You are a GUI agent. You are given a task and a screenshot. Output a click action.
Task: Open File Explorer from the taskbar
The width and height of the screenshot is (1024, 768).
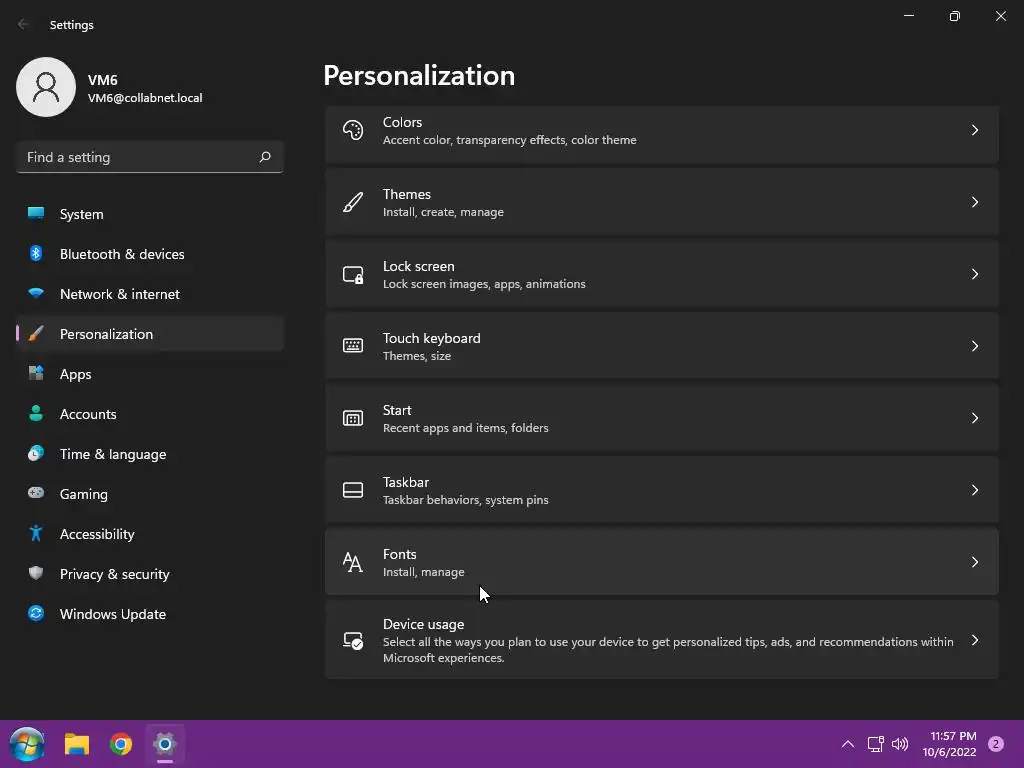pyautogui.click(x=76, y=744)
